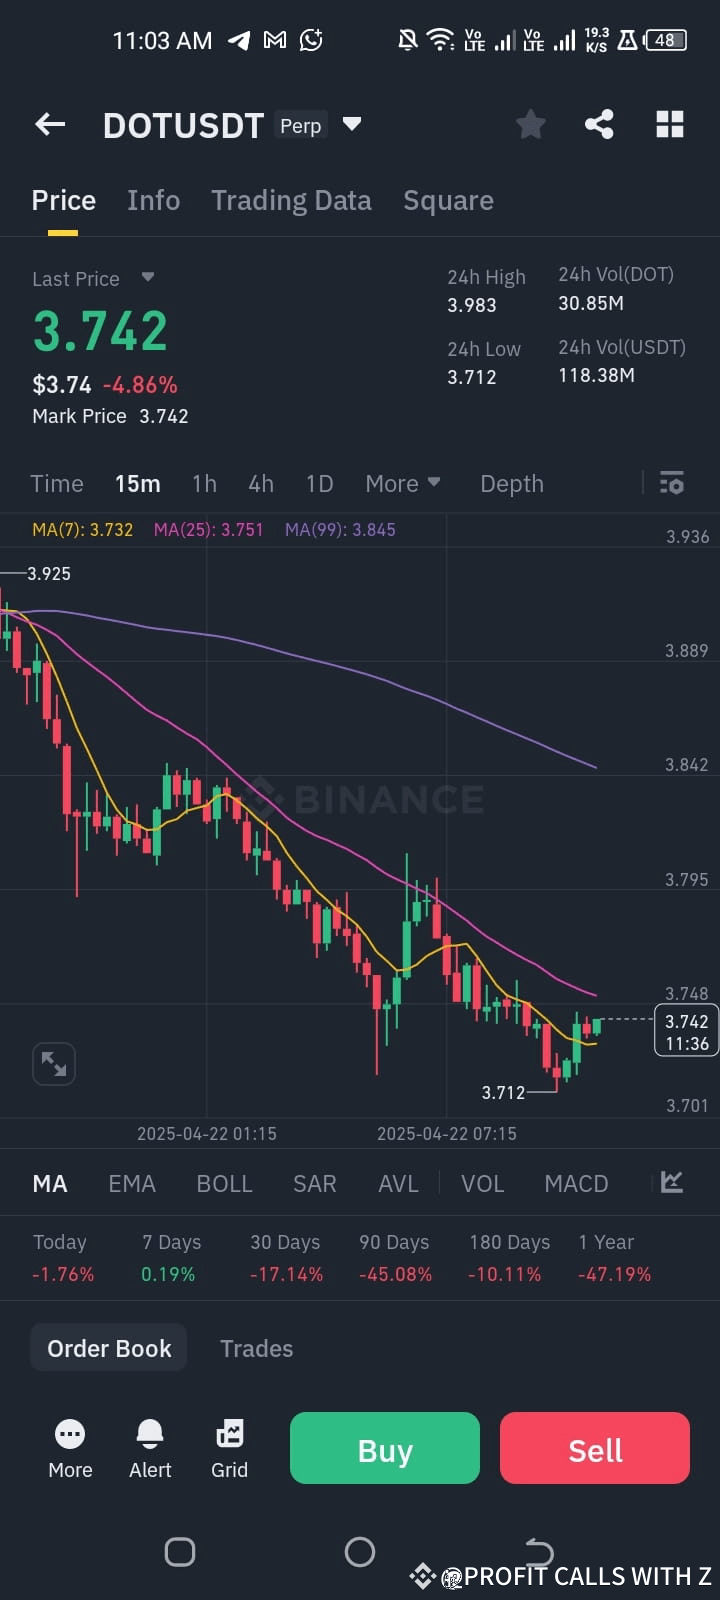
Task: Open chart settings icon beside Depth
Action: click(x=672, y=483)
